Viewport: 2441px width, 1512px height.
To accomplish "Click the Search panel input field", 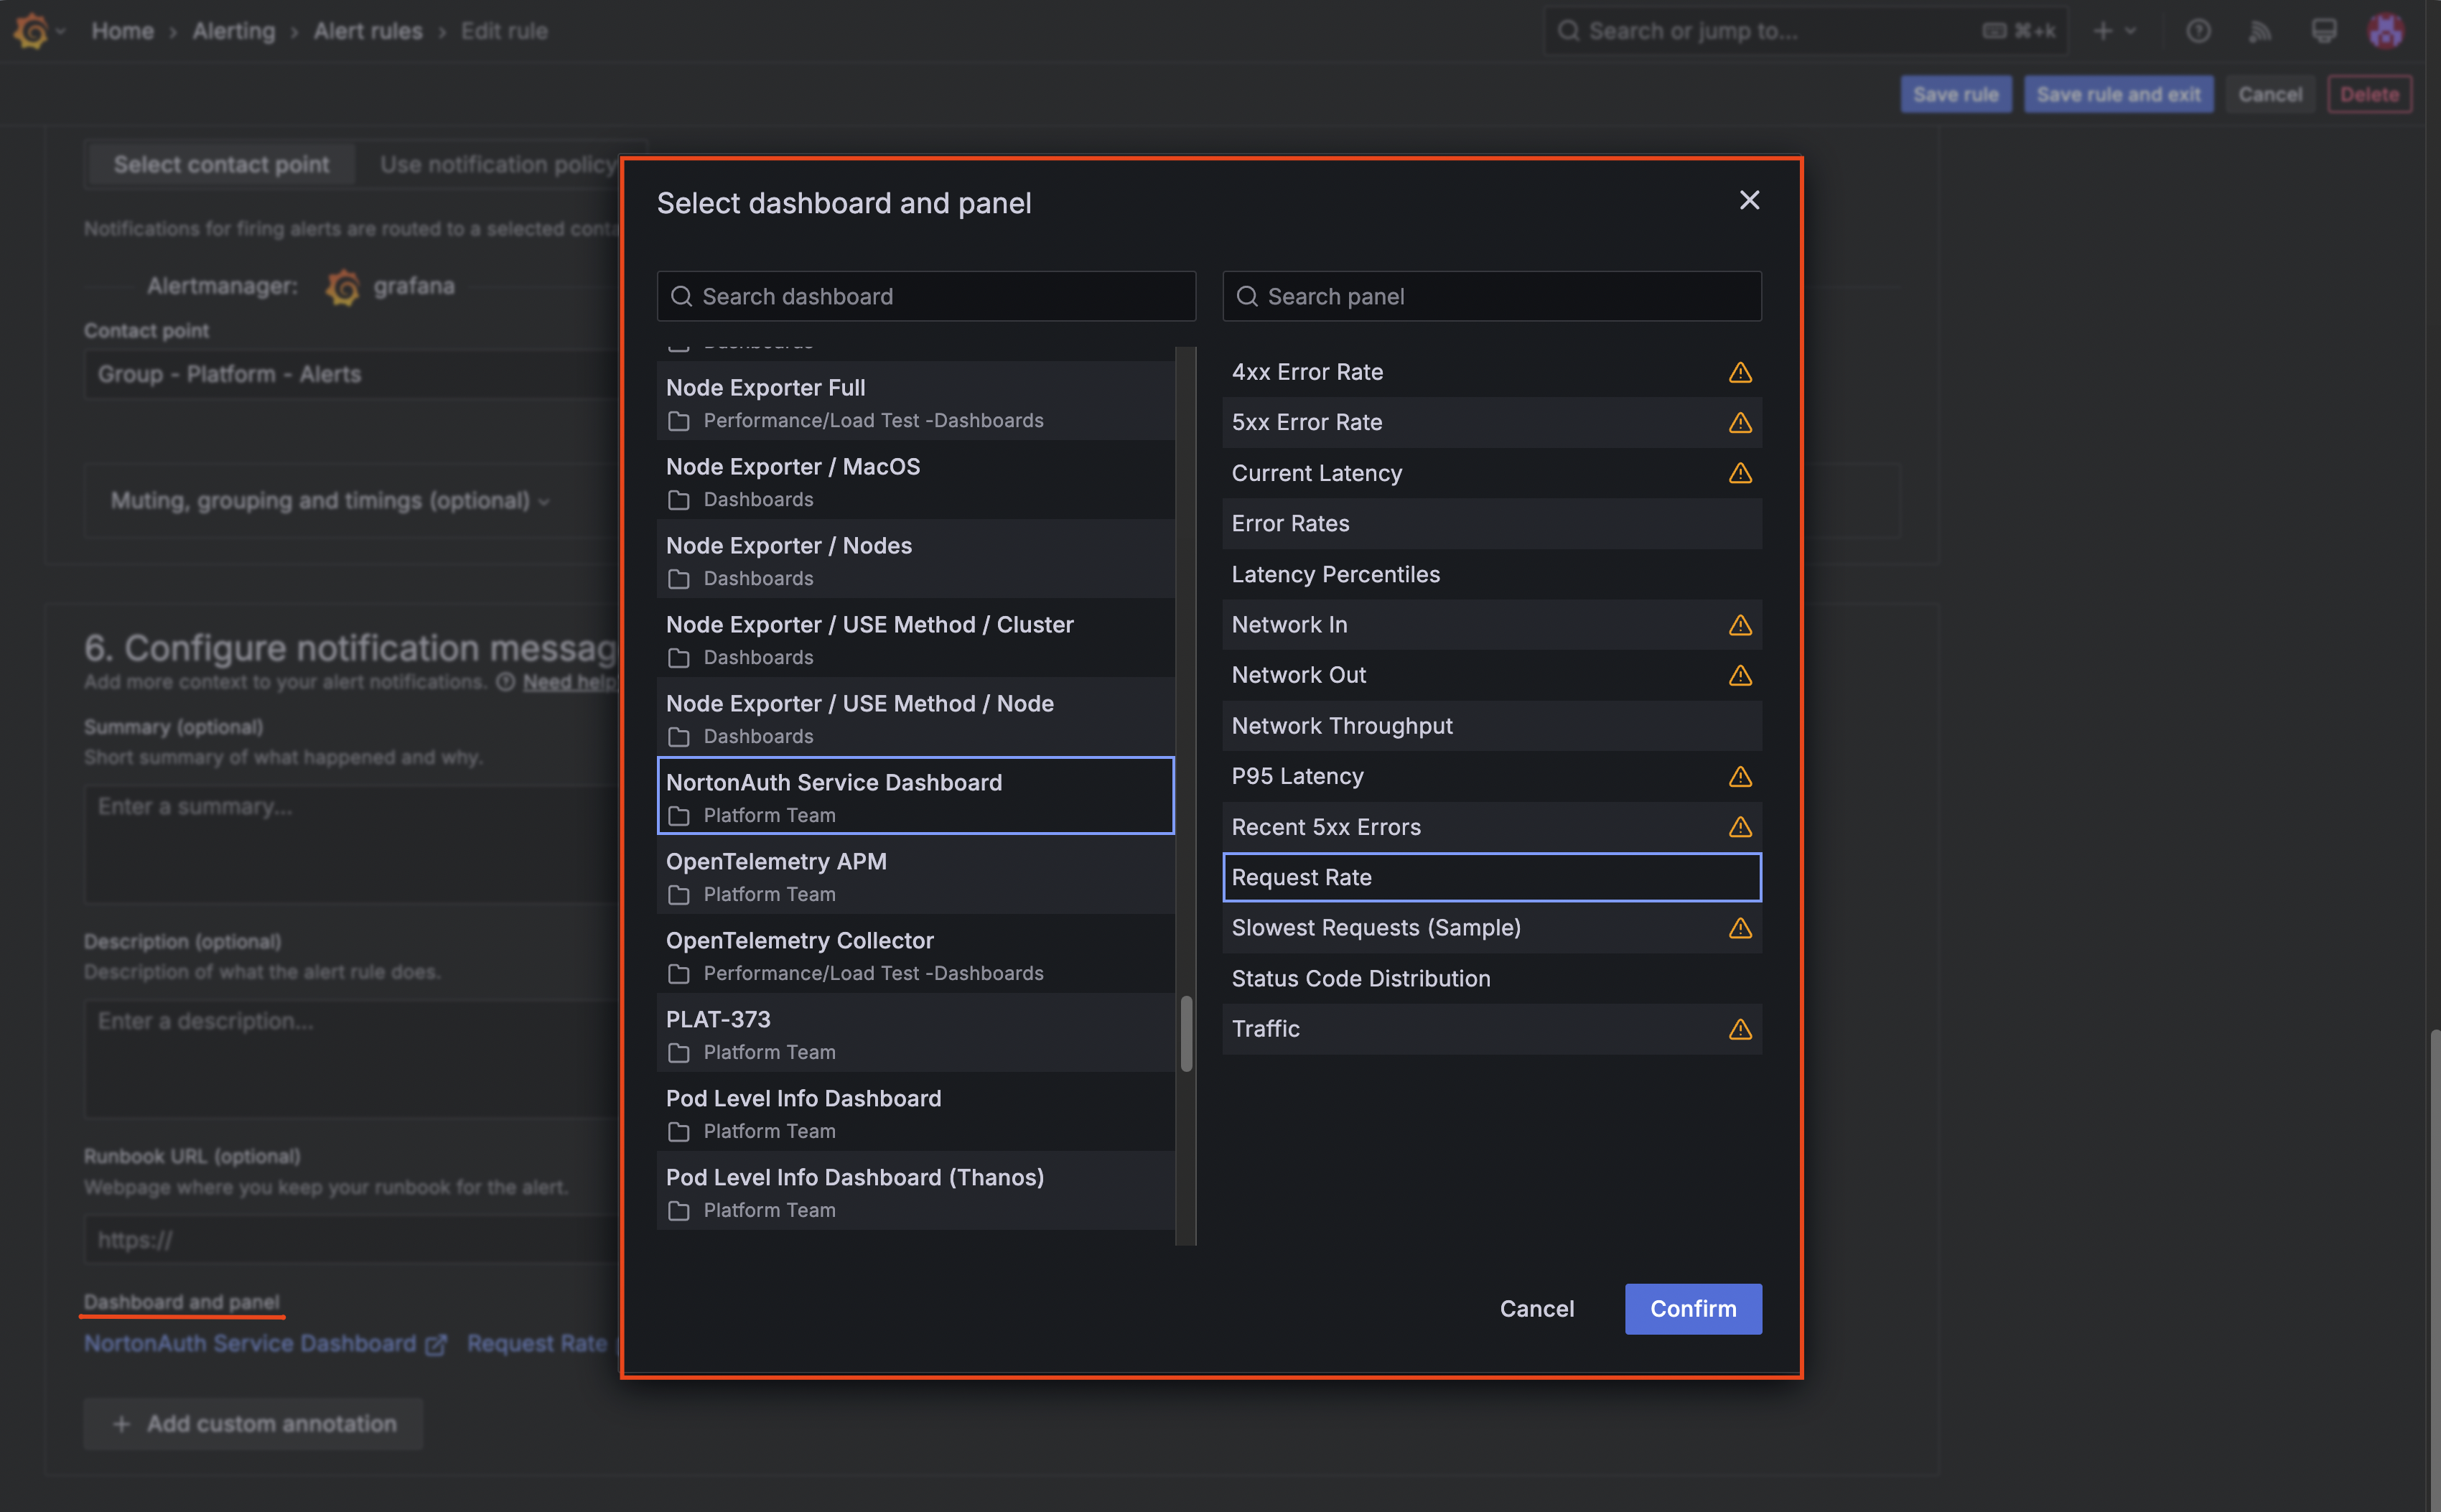I will pyautogui.click(x=1492, y=296).
